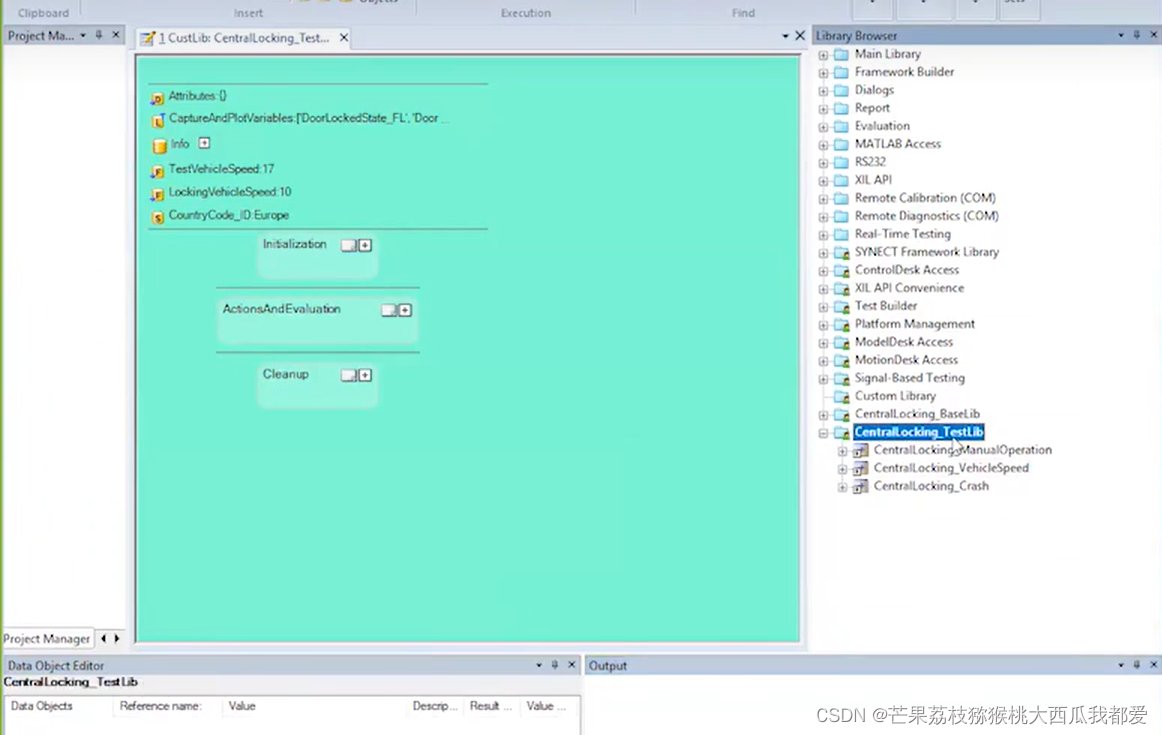
Task: Expand the Dialogs library node
Action: pos(823,90)
